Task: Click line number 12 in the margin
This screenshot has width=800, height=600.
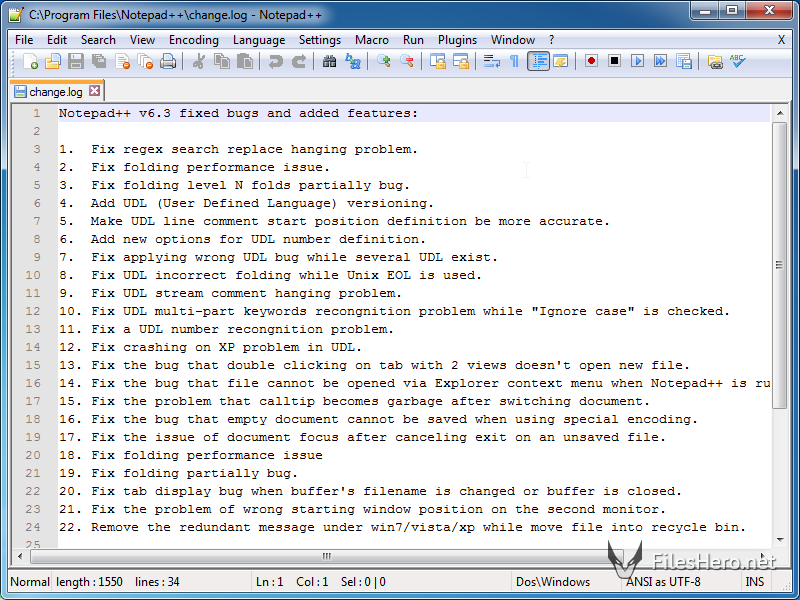Action: click(x=33, y=311)
